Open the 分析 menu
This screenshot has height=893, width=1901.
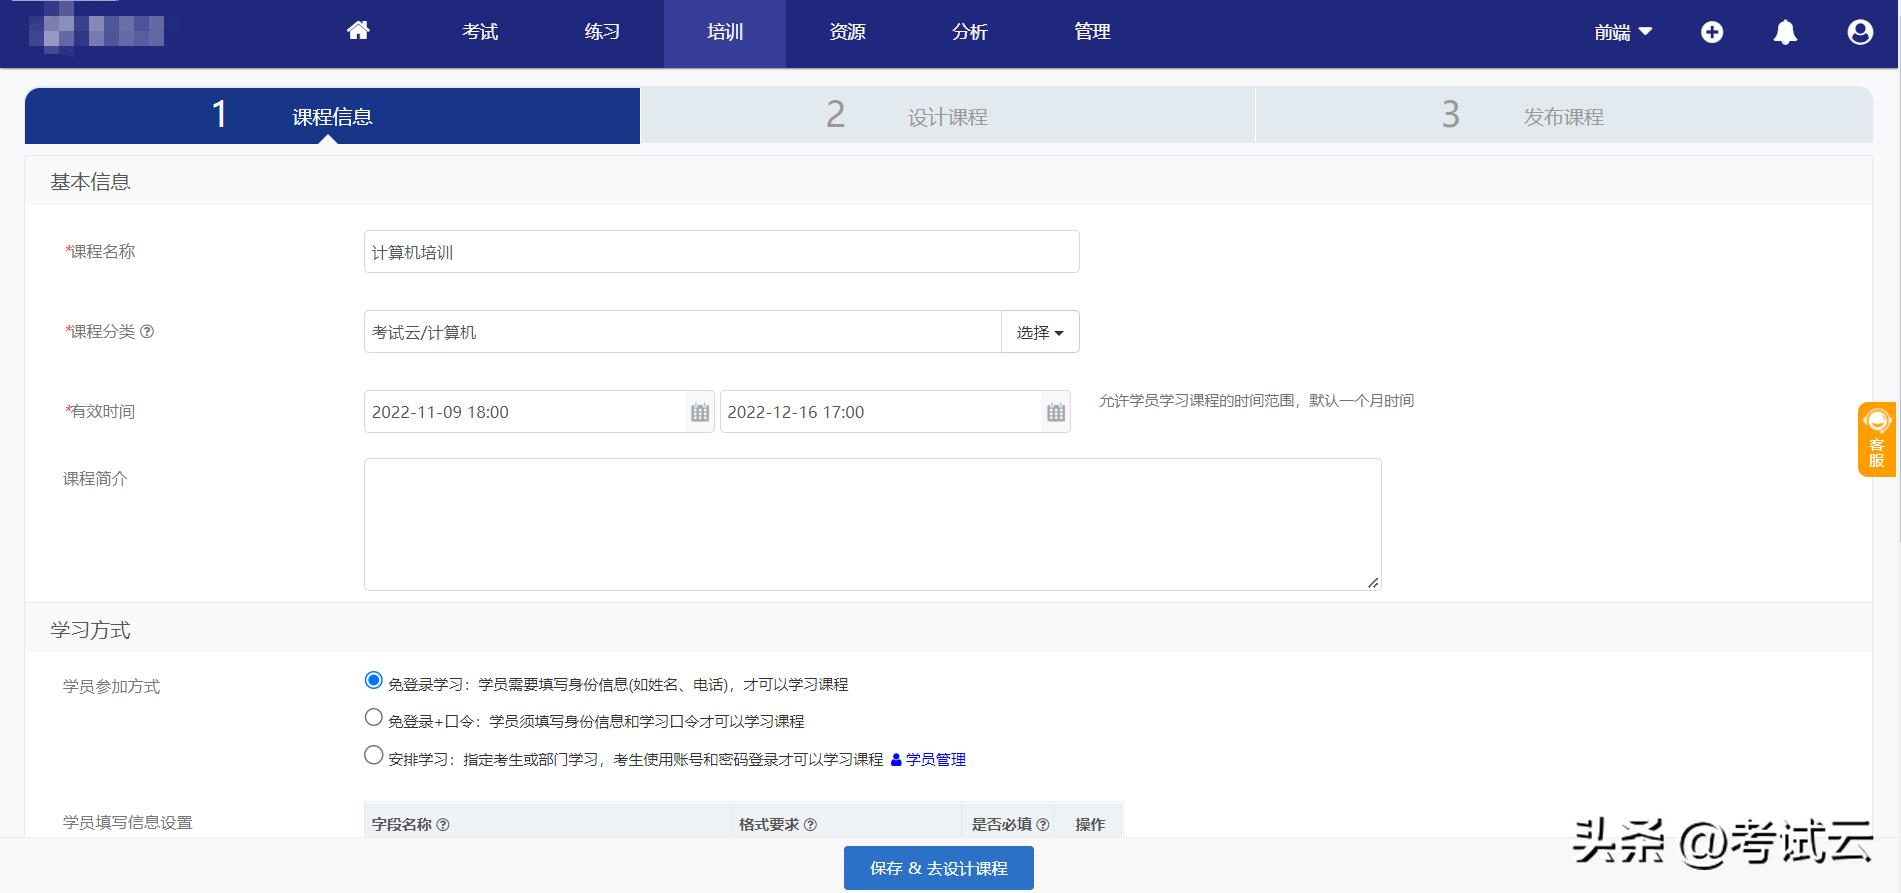click(x=970, y=32)
